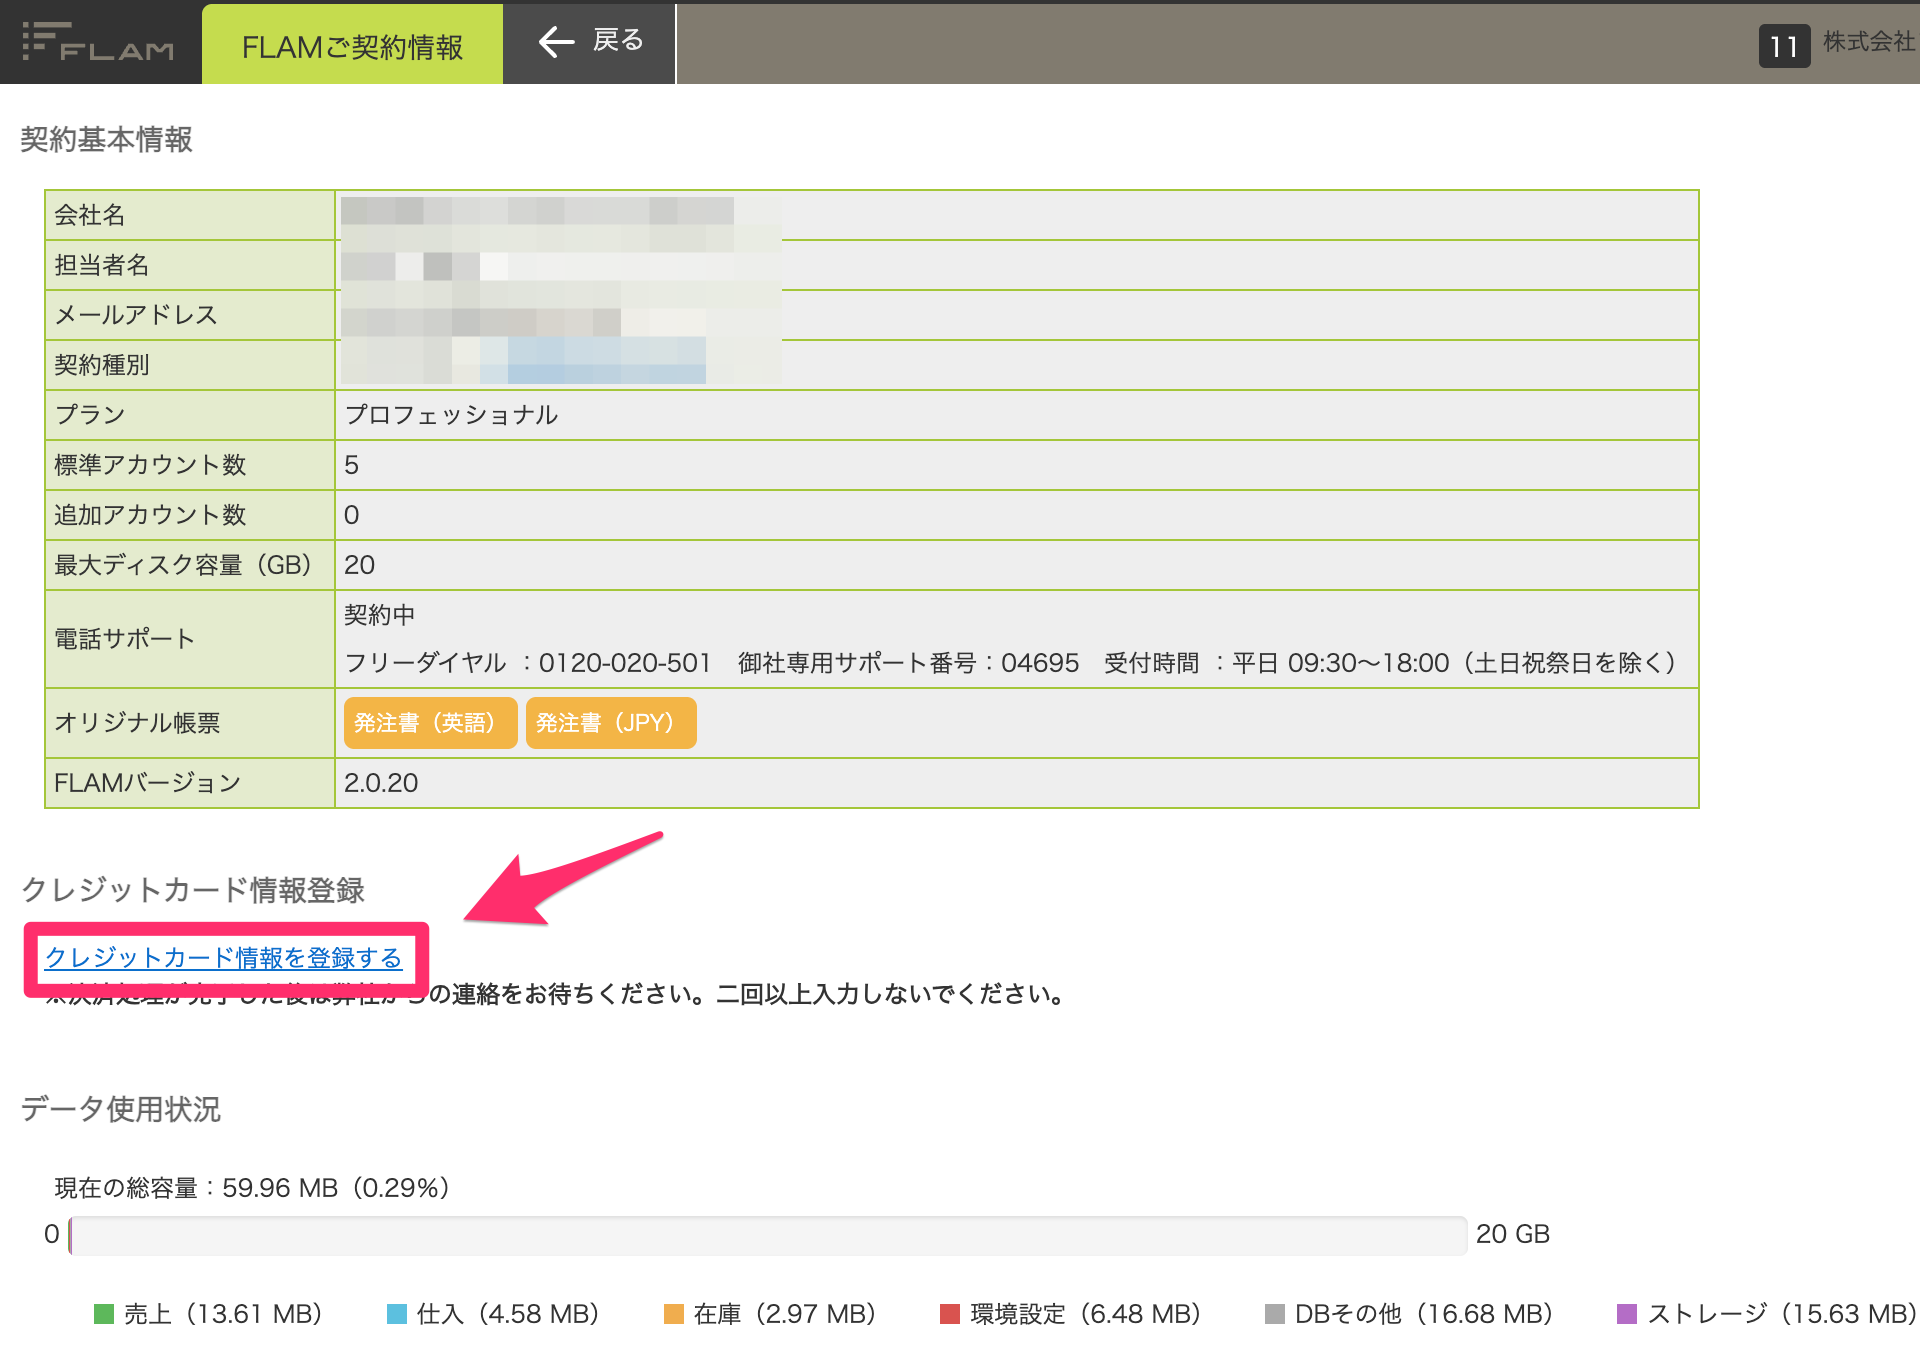Click the 戻る button label
This screenshot has width=1920, height=1346.
[618, 40]
